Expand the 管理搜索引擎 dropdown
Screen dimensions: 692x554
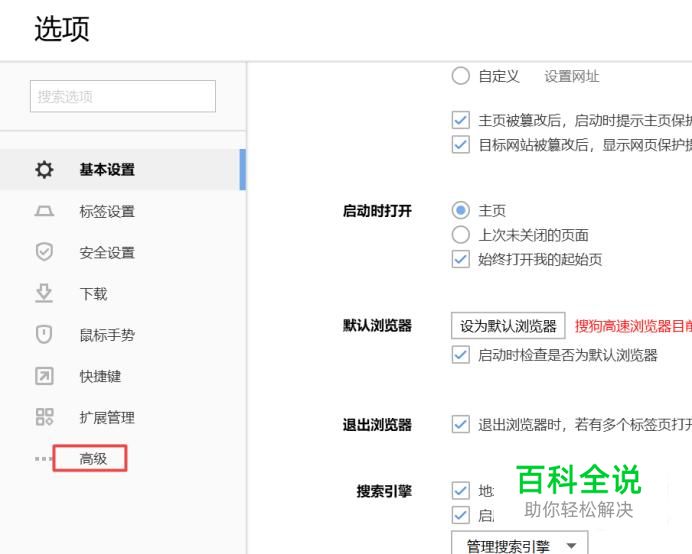click(519, 543)
